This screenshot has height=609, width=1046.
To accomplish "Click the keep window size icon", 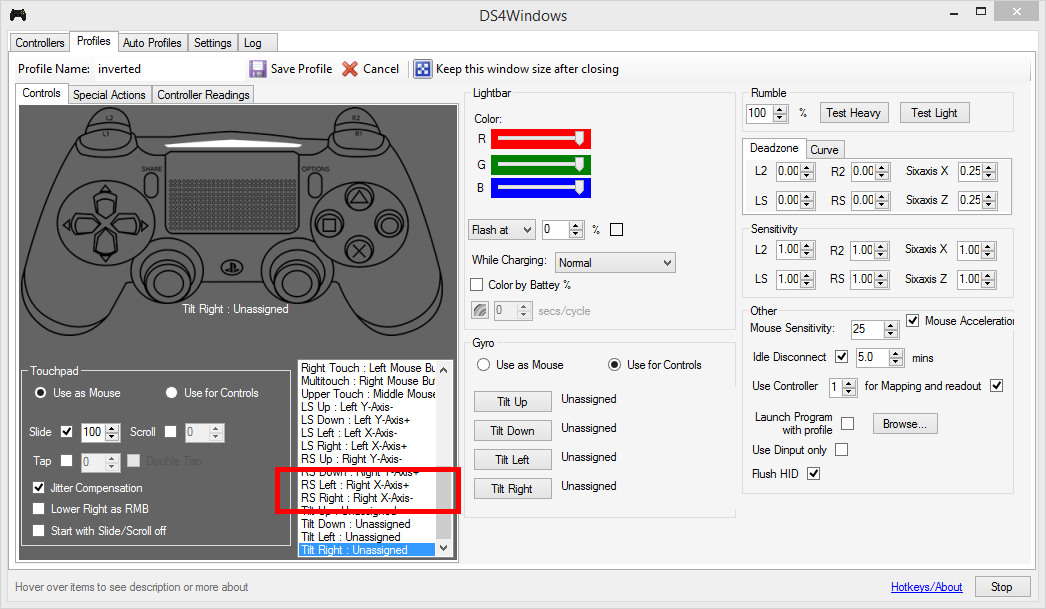I will coord(422,69).
